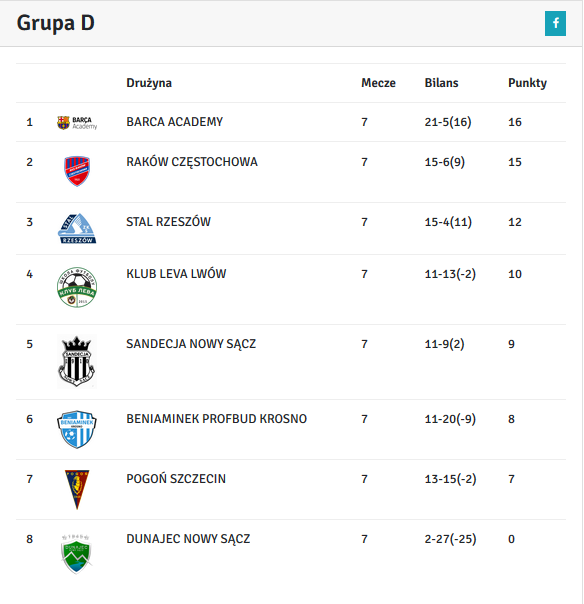Click the Raków Częstochowa crest
This screenshot has height=604, width=584.
(x=77, y=171)
